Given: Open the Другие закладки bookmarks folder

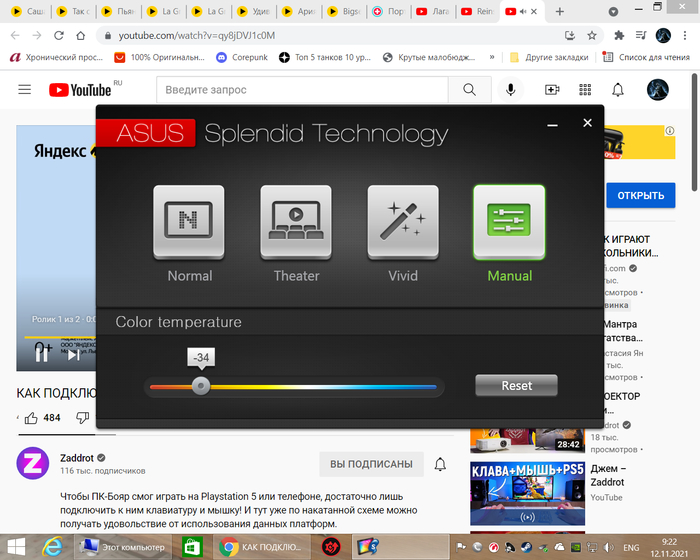Looking at the screenshot, I should tap(549, 57).
